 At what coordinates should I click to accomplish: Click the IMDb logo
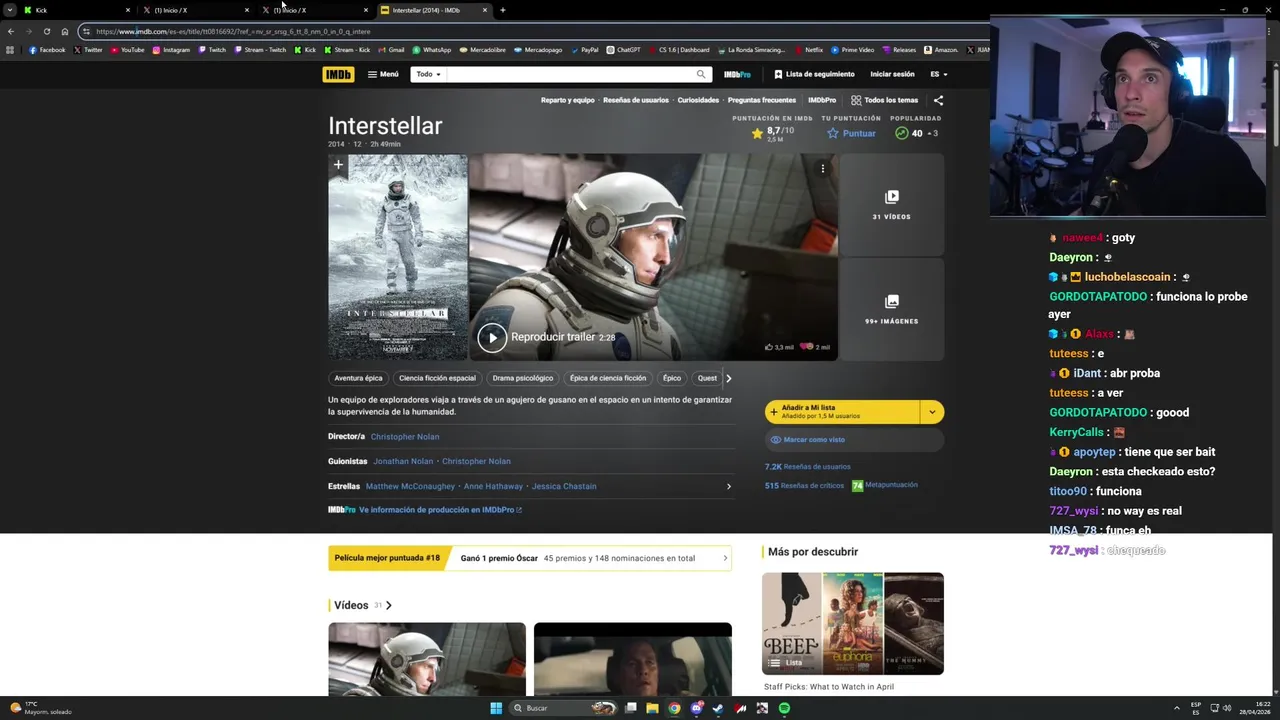click(x=338, y=74)
